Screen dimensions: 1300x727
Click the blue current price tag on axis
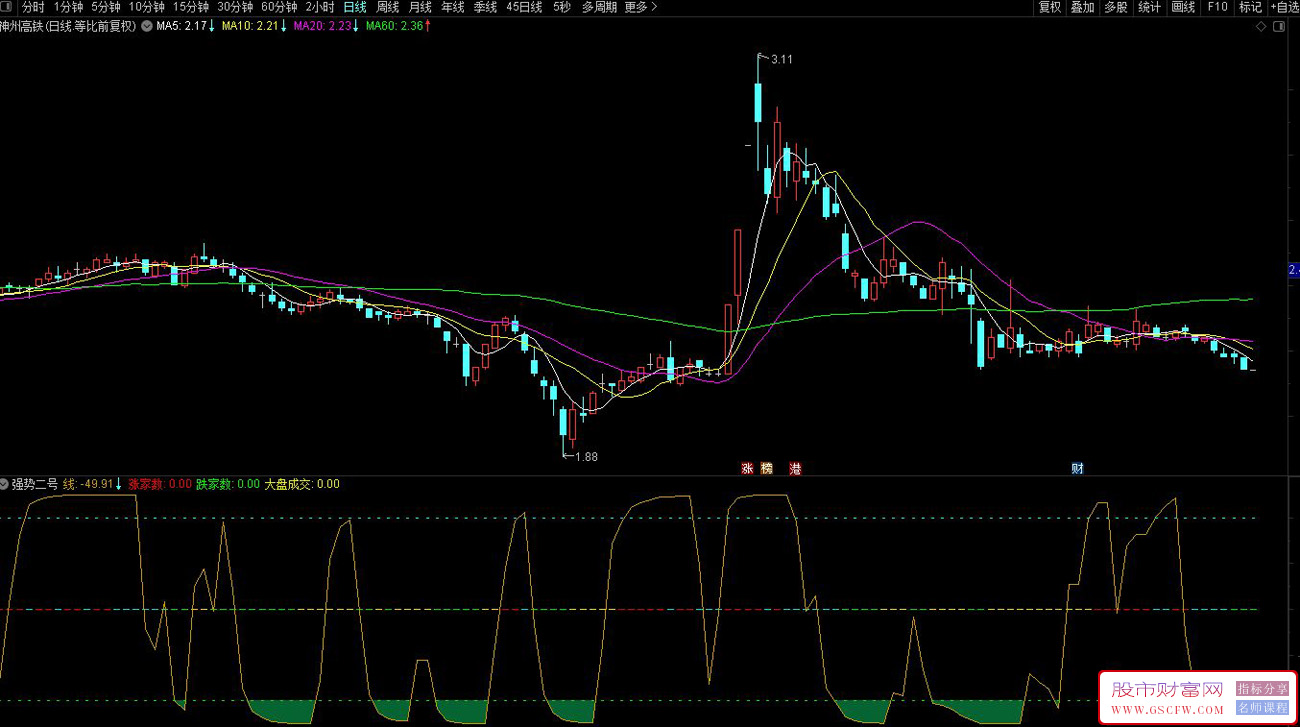tap(1292, 270)
